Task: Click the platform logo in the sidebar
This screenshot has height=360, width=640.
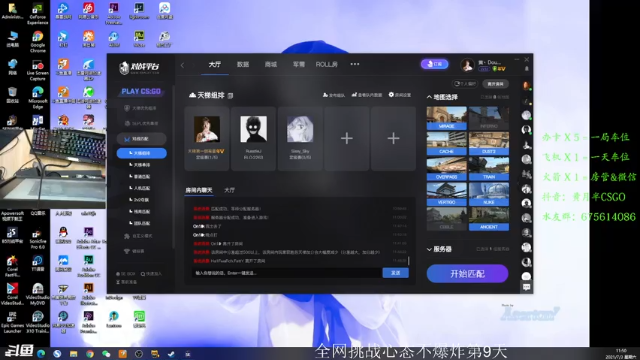Action: 140,68
